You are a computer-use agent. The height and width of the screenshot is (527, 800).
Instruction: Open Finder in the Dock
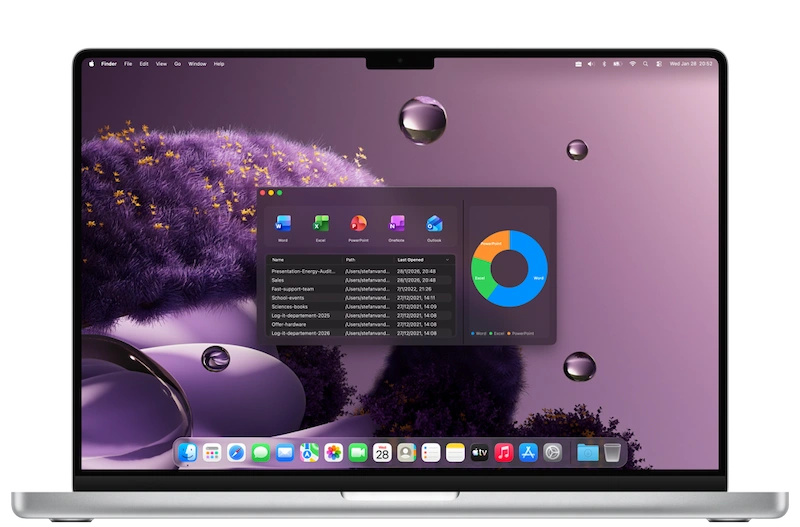point(188,453)
